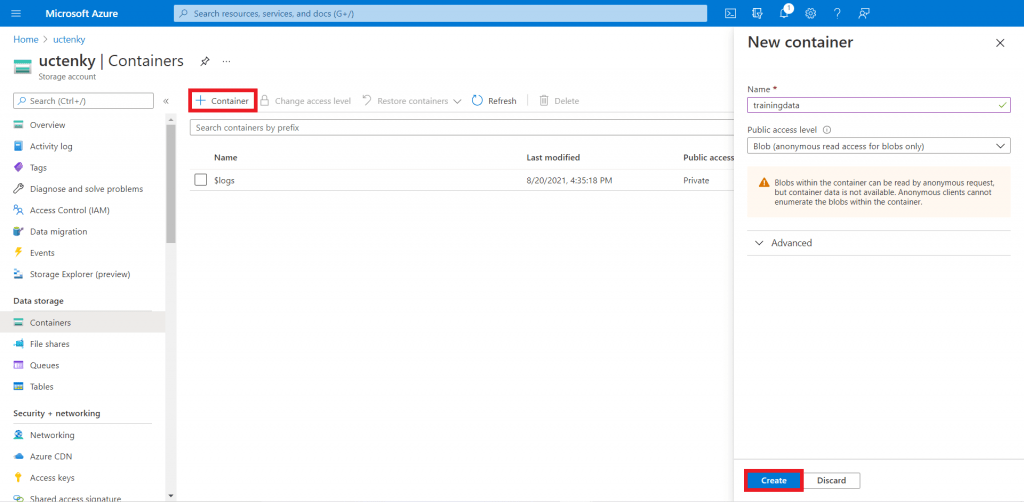The width and height of the screenshot is (1024, 502).
Task: Open Access keys in the sidebar
Action: tap(51, 478)
